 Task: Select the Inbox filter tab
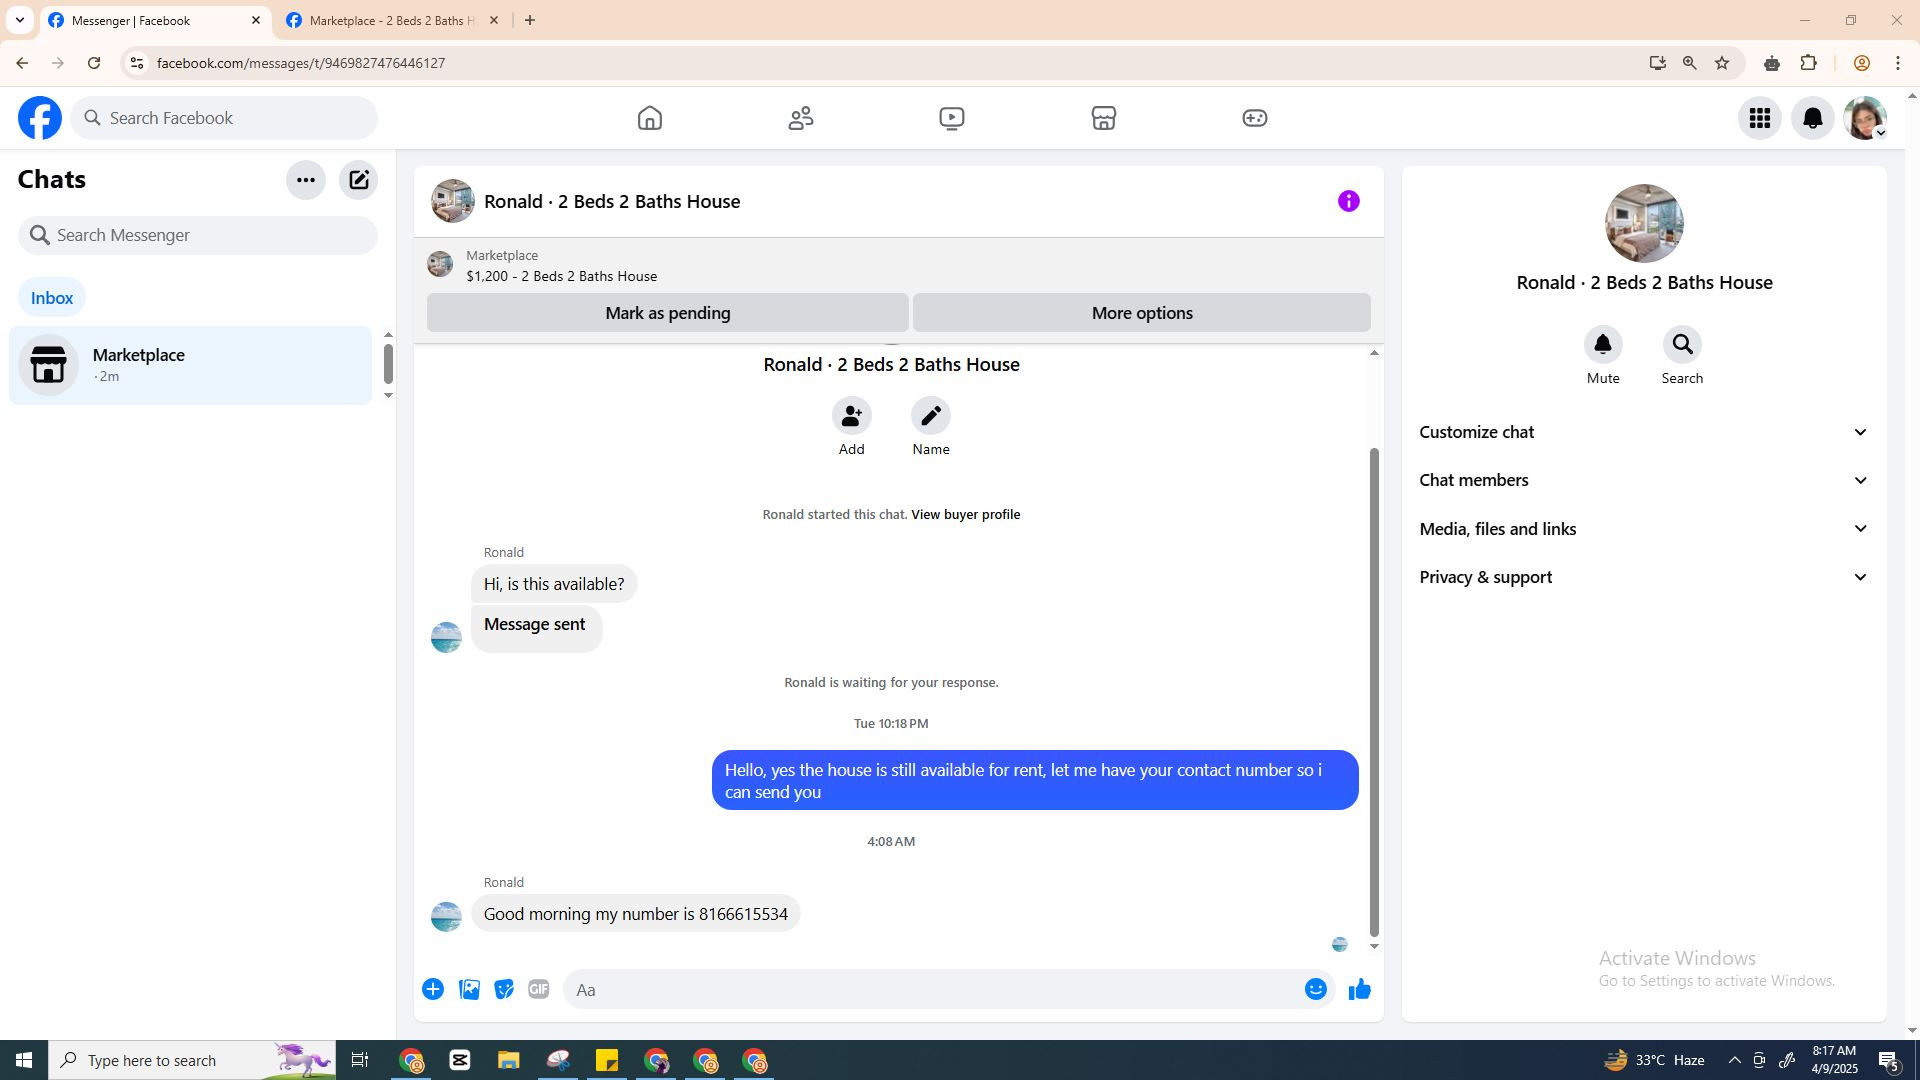(52, 298)
